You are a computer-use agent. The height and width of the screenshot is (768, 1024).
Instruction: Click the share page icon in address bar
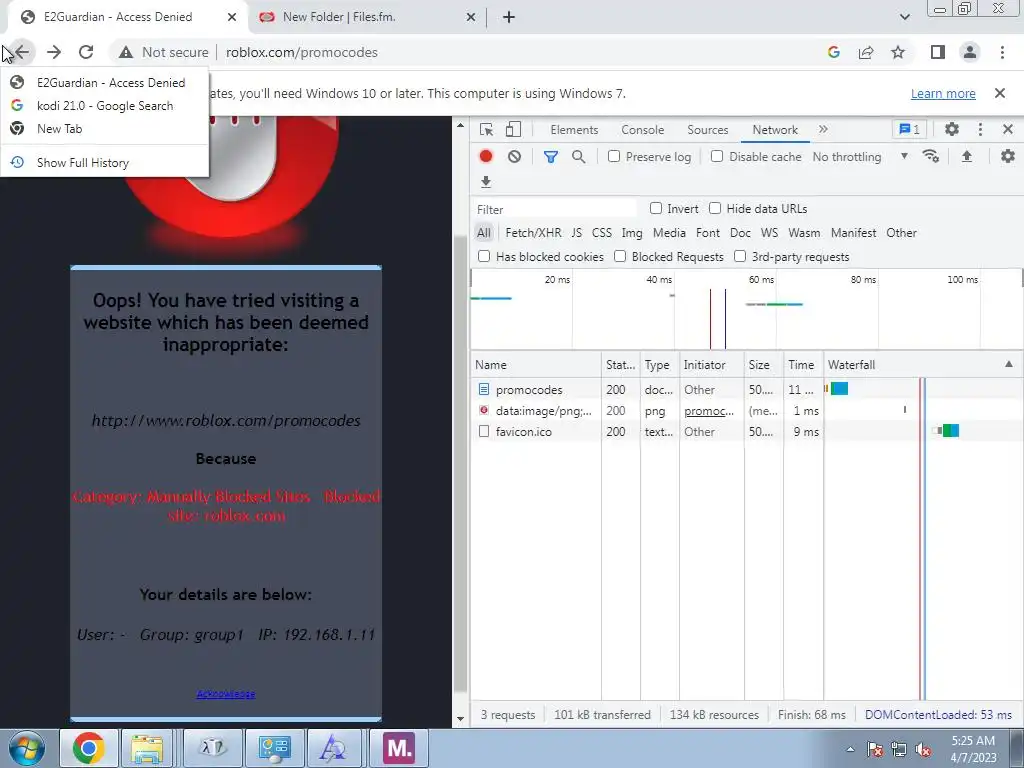[866, 52]
